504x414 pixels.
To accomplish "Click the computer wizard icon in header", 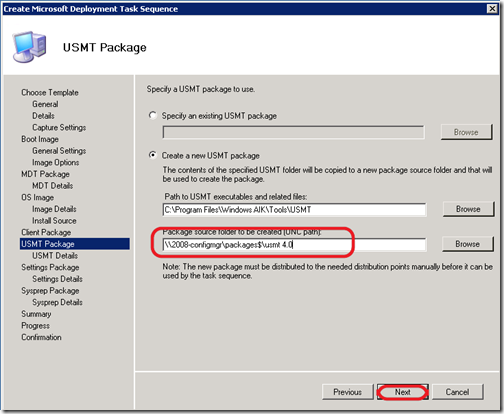I will tap(29, 47).
